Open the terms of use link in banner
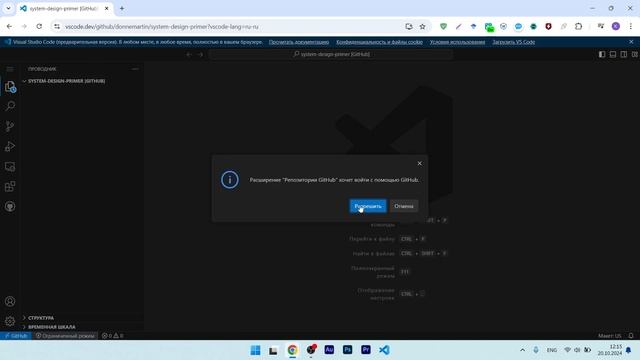Image resolution: width=640 pixels, height=360 pixels. click(457, 42)
